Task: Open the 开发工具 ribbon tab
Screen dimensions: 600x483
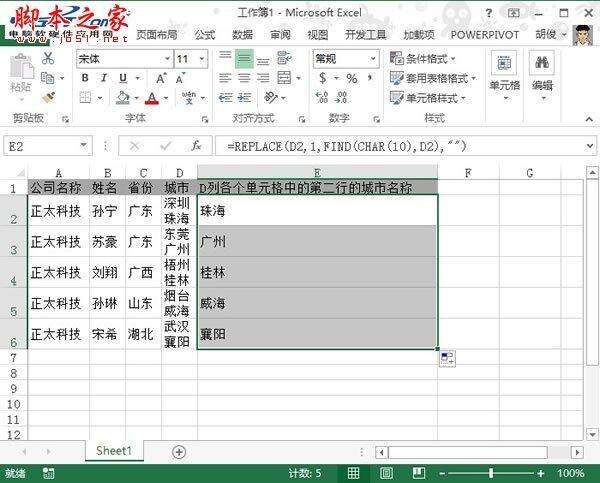Action: (x=365, y=35)
